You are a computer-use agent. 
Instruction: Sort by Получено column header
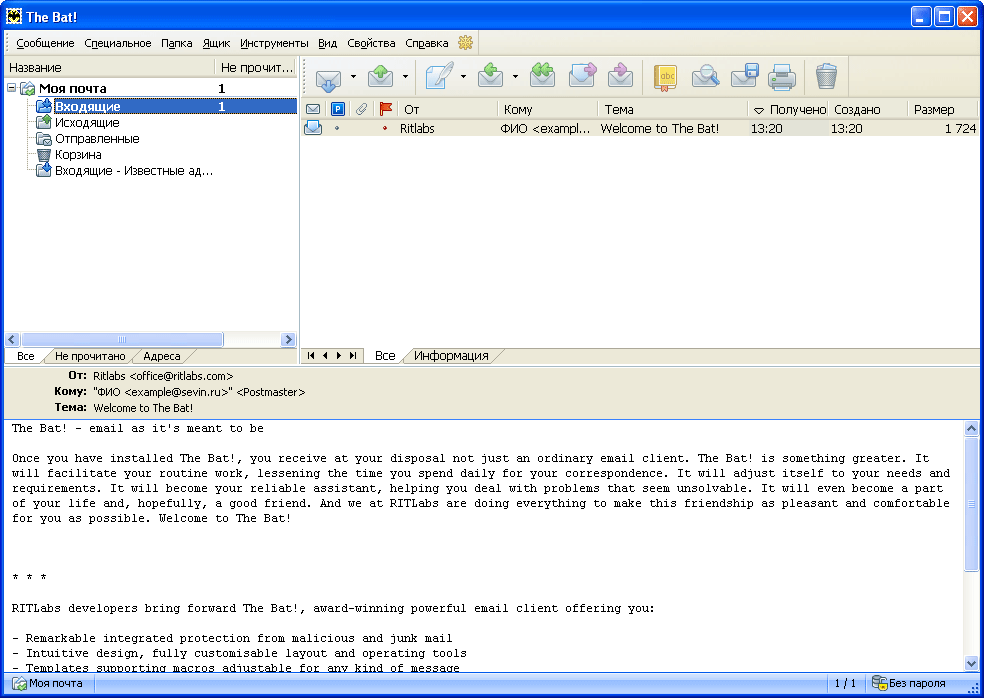coord(788,109)
